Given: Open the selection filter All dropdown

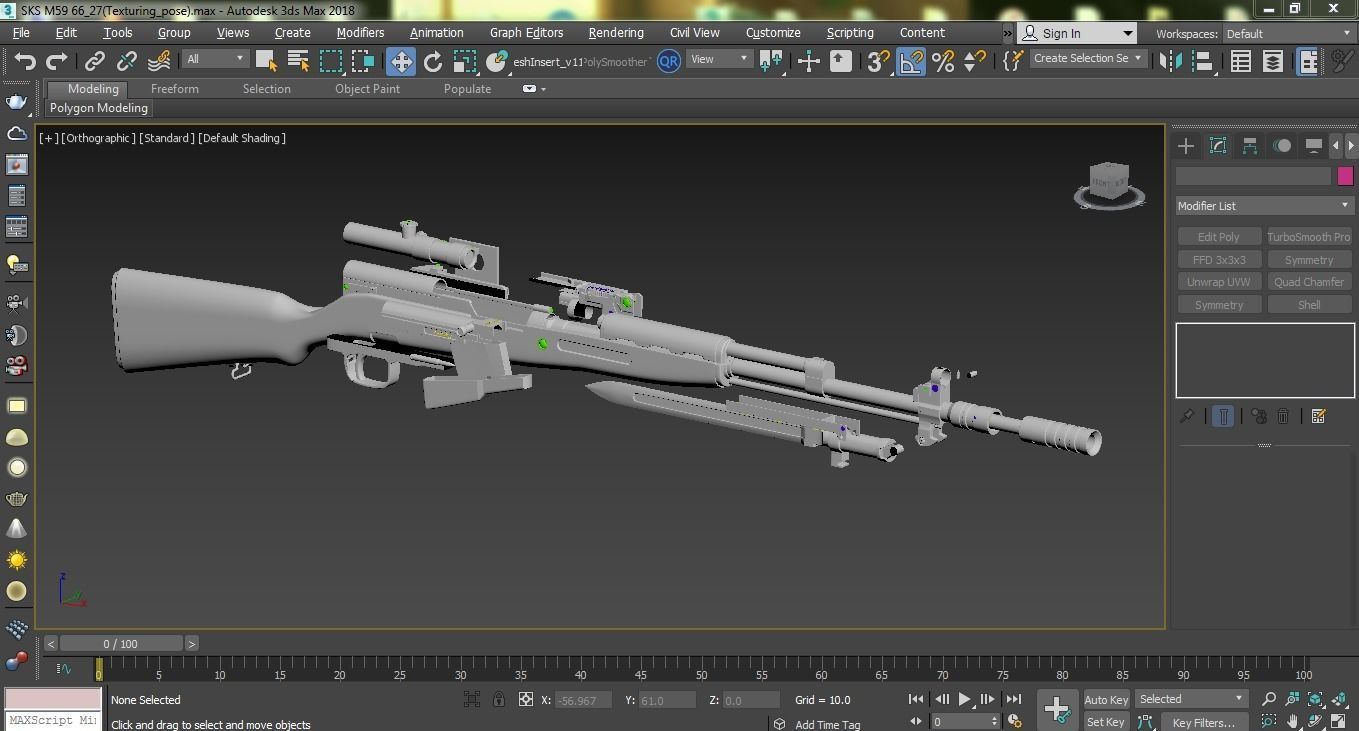Looking at the screenshot, I should click(x=215, y=59).
